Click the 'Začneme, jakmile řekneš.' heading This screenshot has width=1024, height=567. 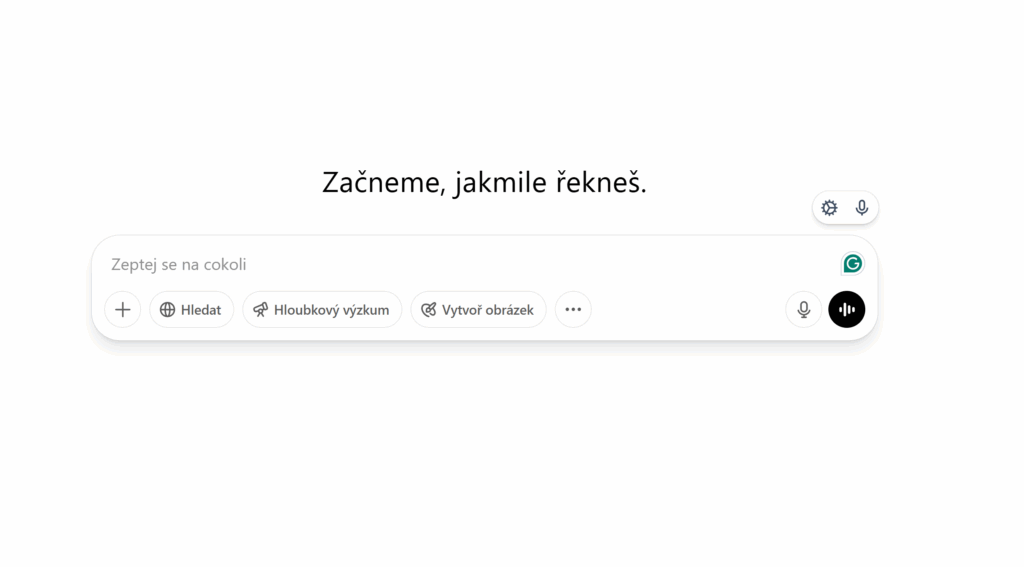click(485, 182)
